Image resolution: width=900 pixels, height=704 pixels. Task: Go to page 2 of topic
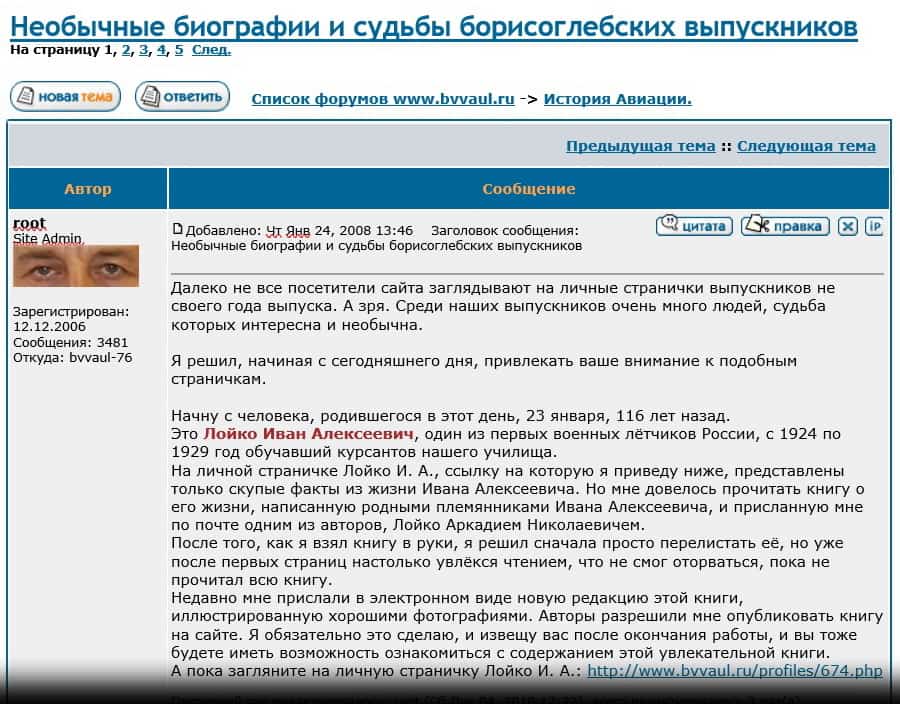126,50
